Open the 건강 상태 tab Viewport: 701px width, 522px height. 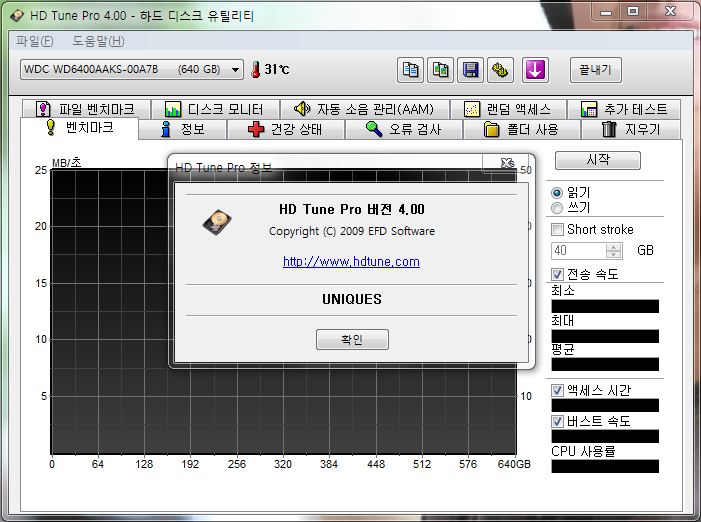pos(285,130)
